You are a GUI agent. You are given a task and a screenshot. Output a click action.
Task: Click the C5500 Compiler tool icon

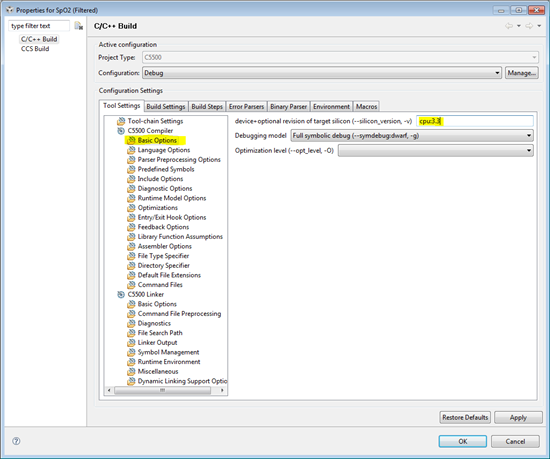[121, 131]
